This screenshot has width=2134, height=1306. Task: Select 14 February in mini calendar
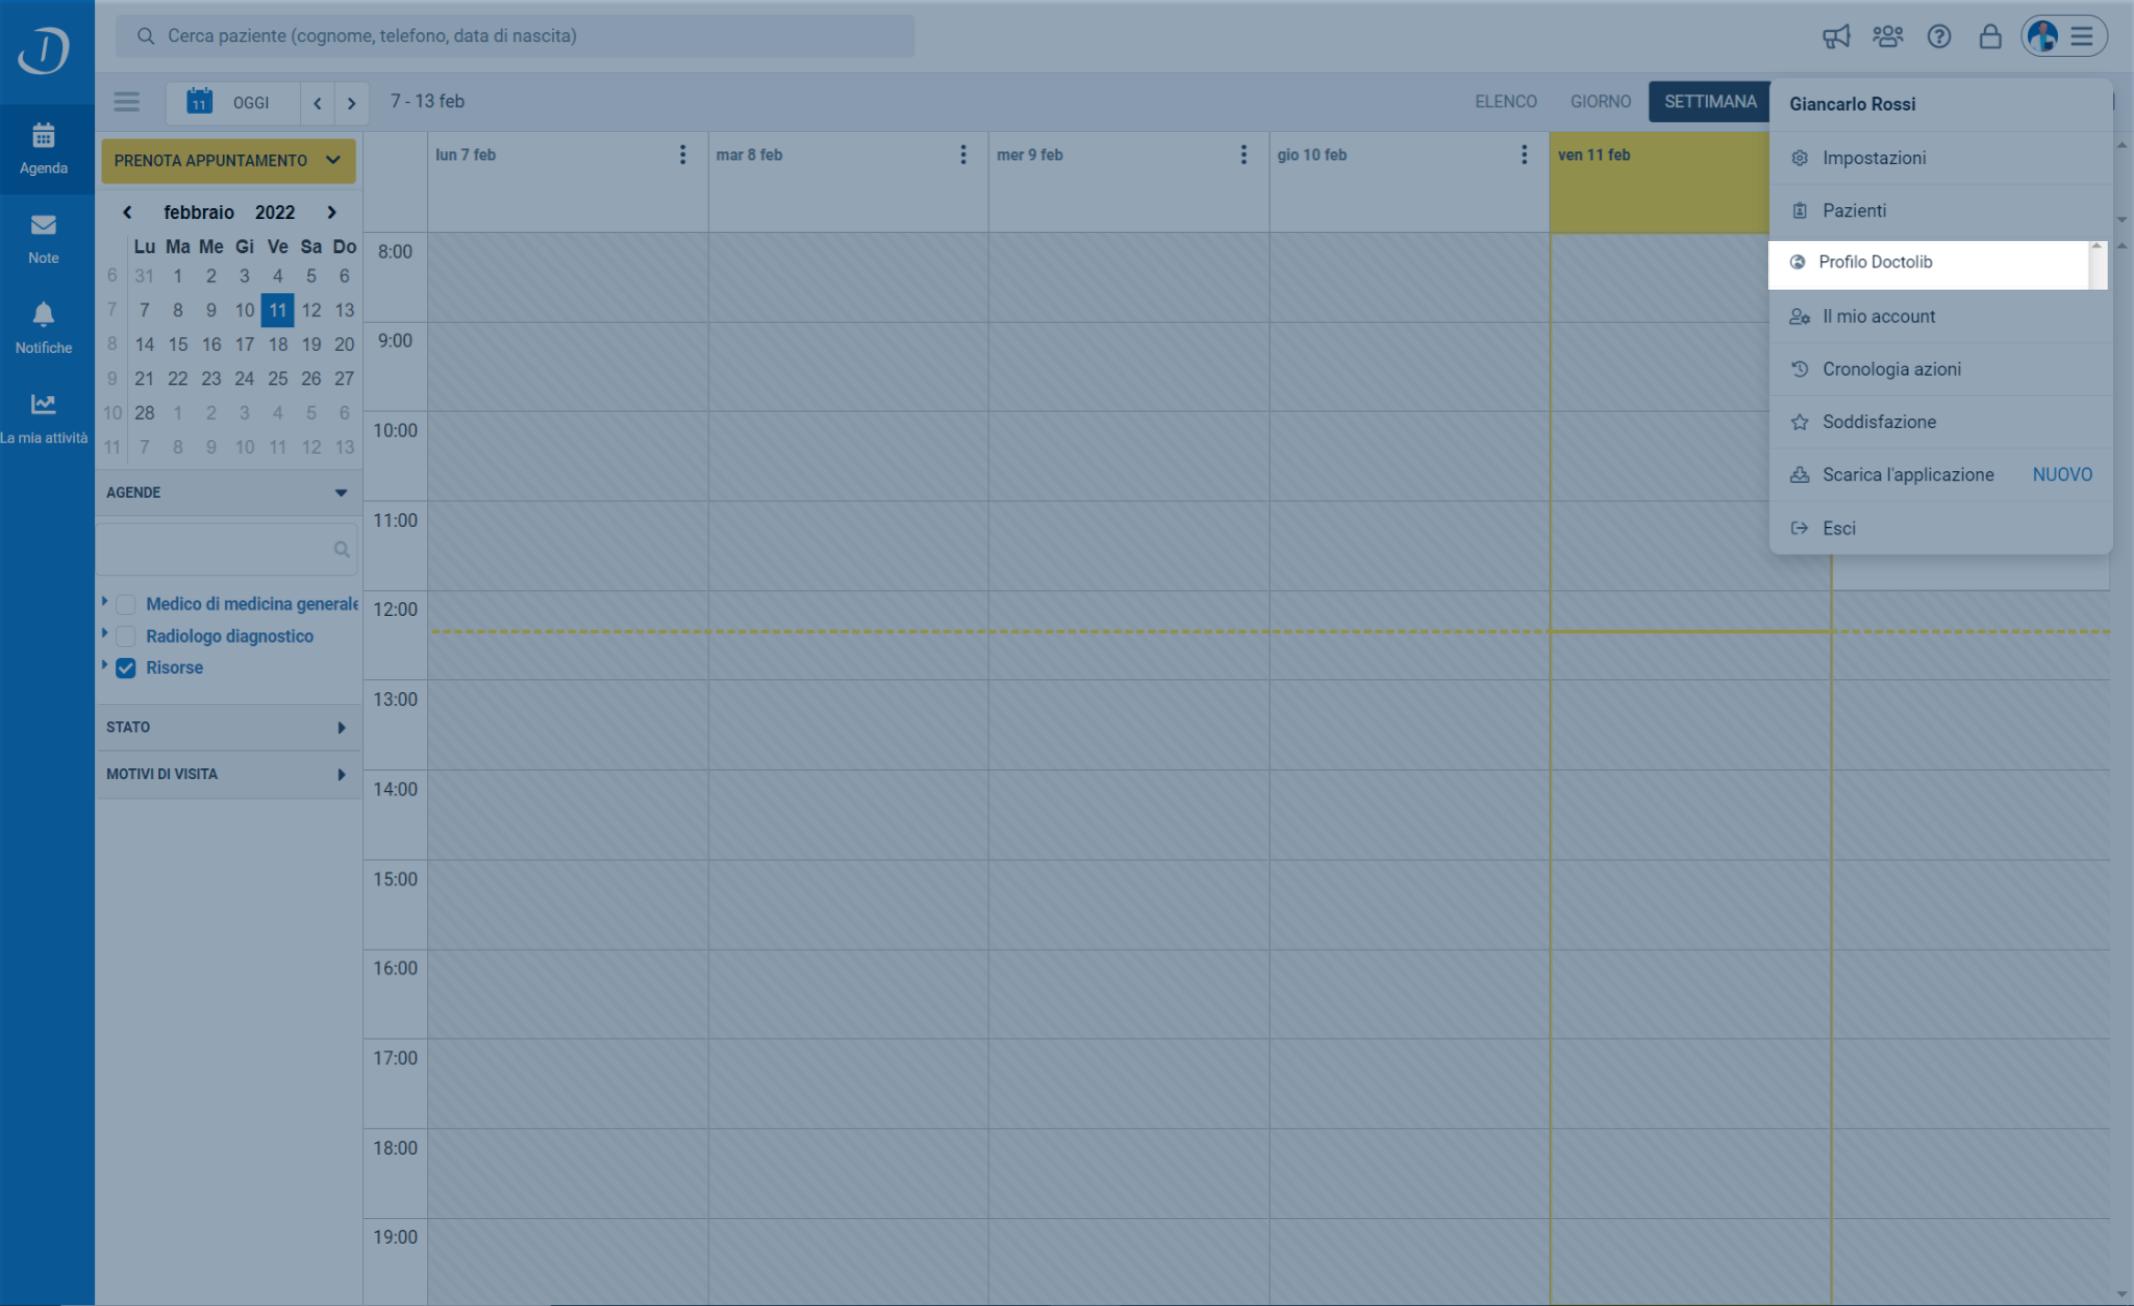[x=145, y=344]
